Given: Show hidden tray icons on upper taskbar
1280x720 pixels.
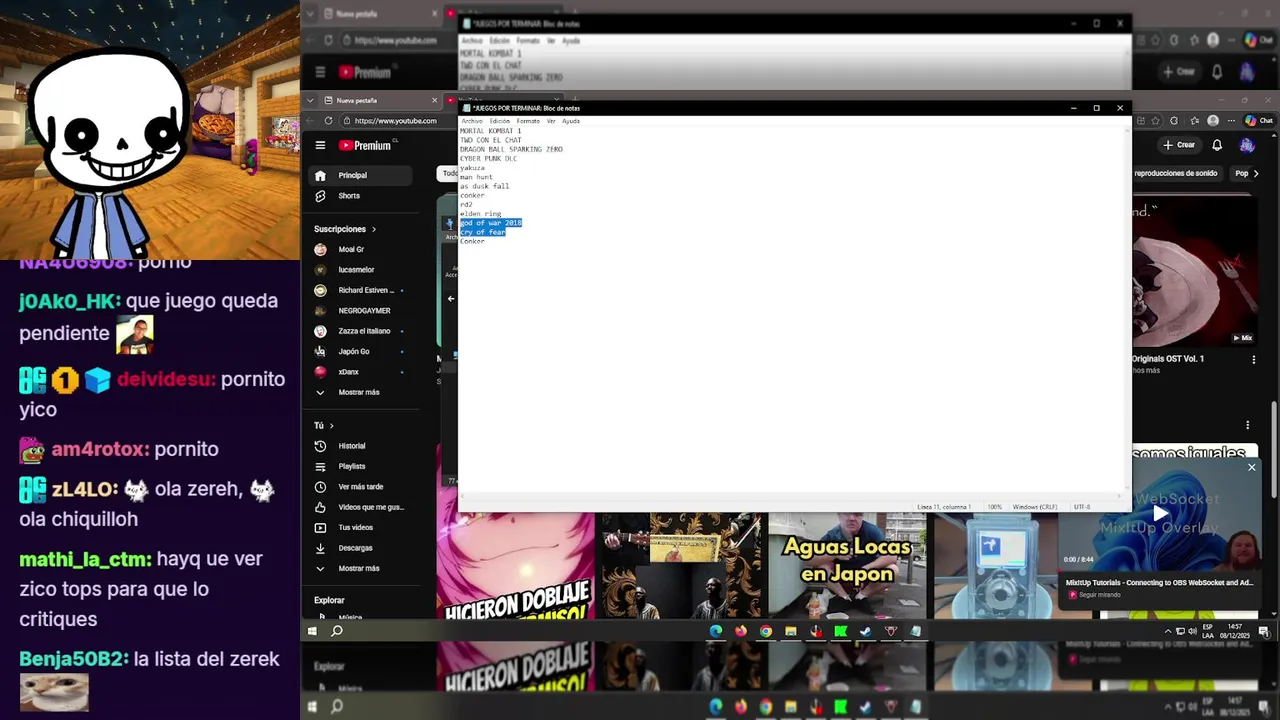Looking at the screenshot, I should click(x=1168, y=631).
